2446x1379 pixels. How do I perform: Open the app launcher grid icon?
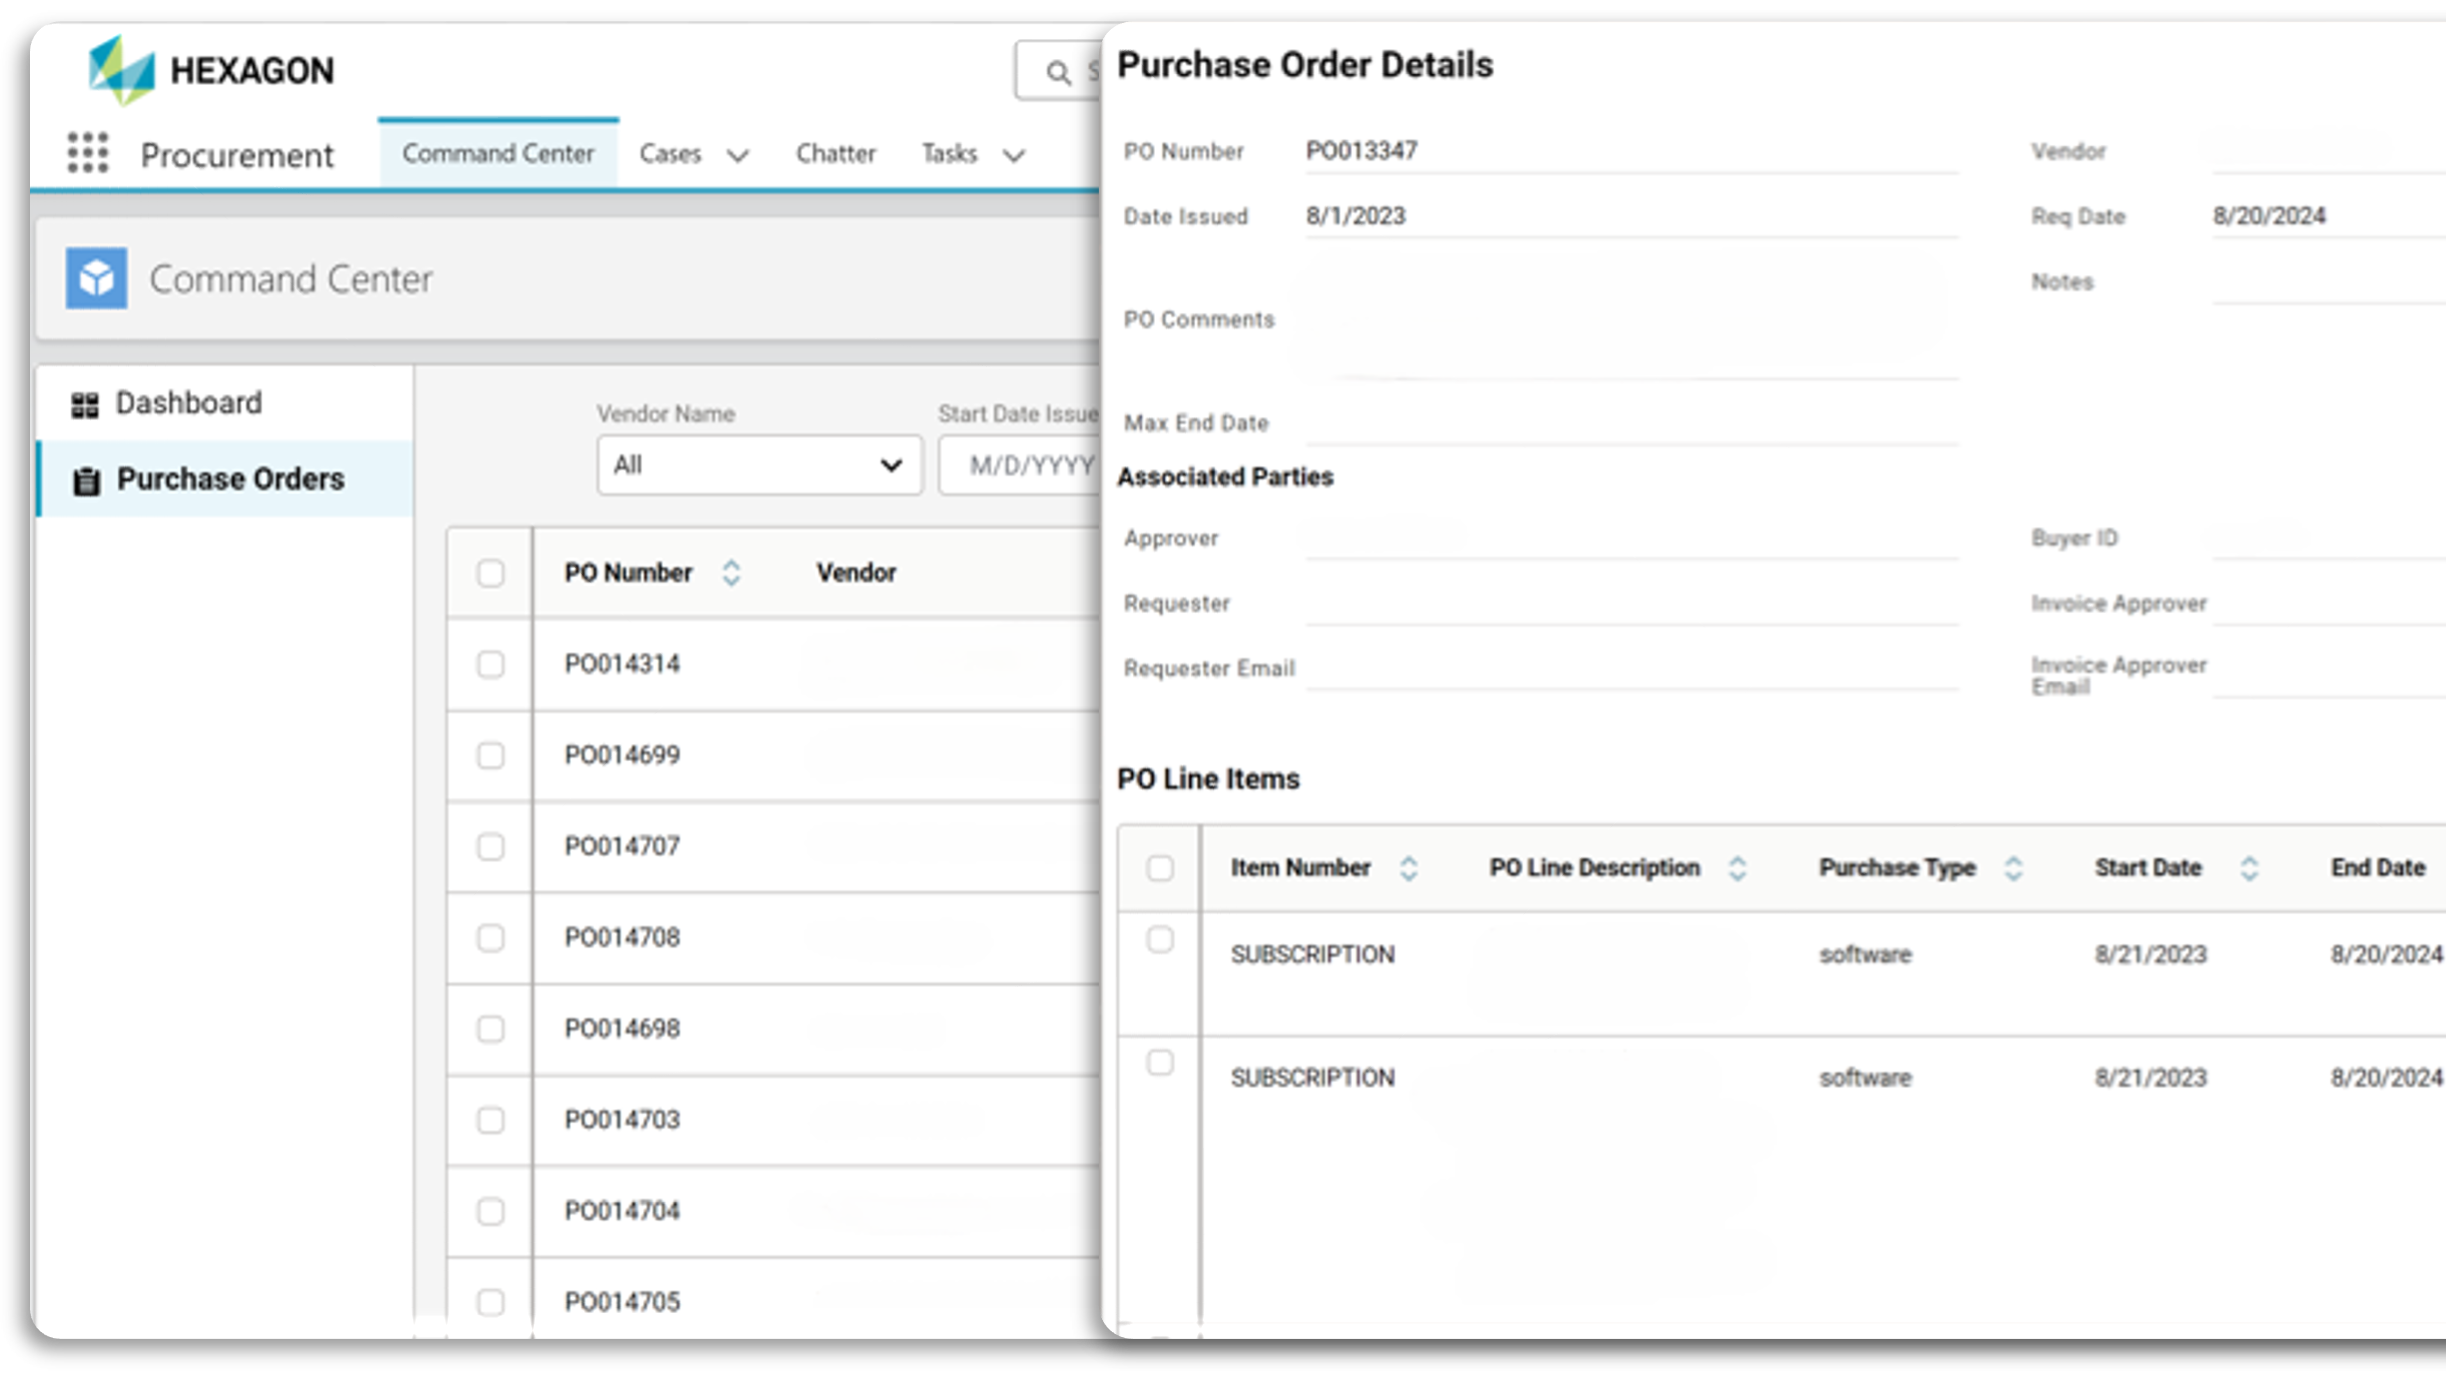(x=88, y=153)
